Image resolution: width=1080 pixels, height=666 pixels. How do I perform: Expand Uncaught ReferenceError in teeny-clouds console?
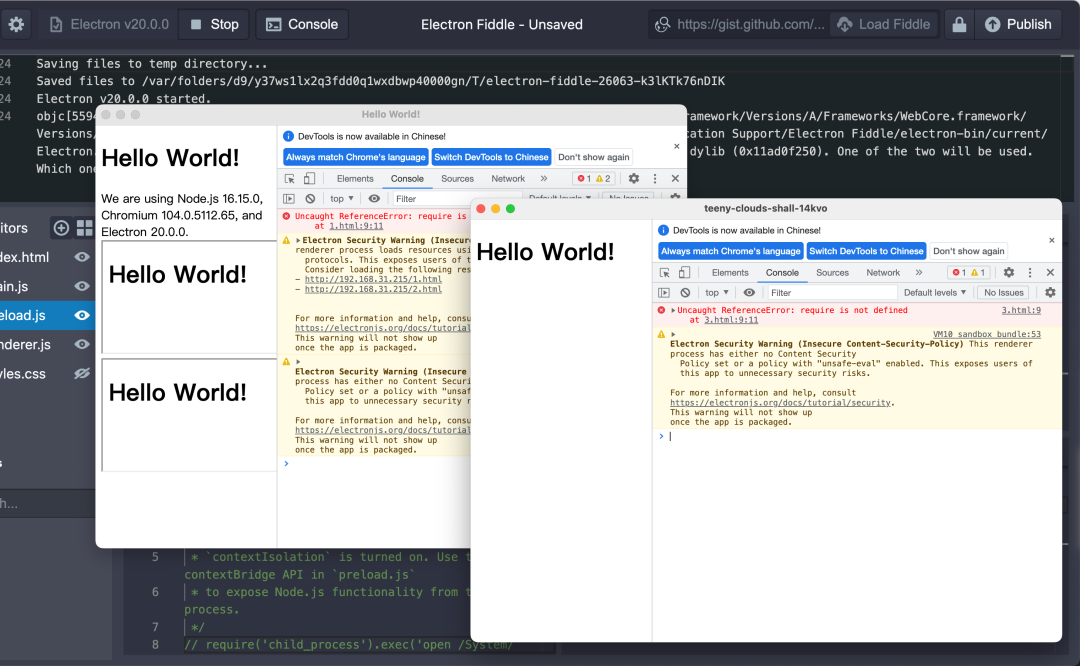(673, 311)
